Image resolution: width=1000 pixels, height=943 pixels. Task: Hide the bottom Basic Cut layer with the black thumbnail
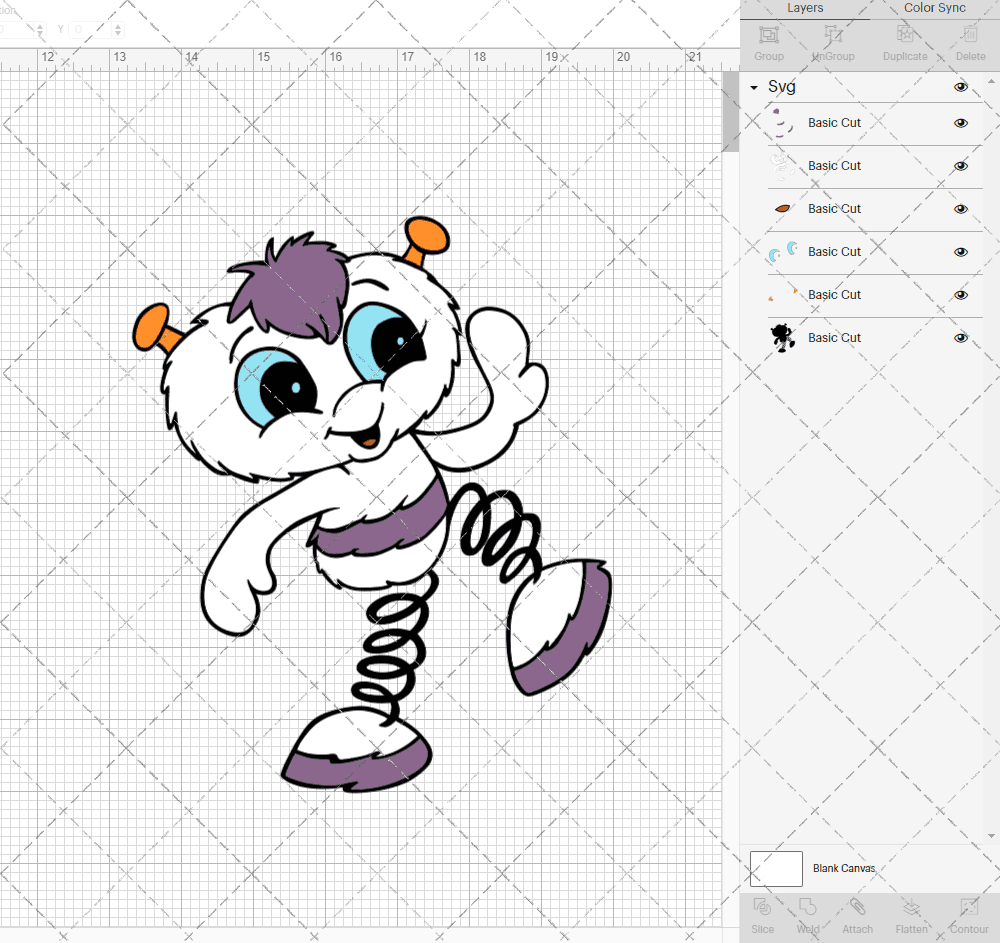(x=960, y=338)
